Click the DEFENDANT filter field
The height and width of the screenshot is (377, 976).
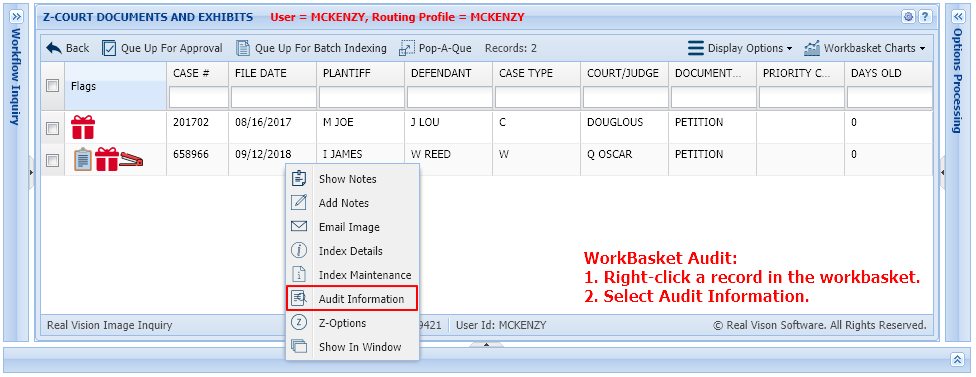[x=449, y=98]
